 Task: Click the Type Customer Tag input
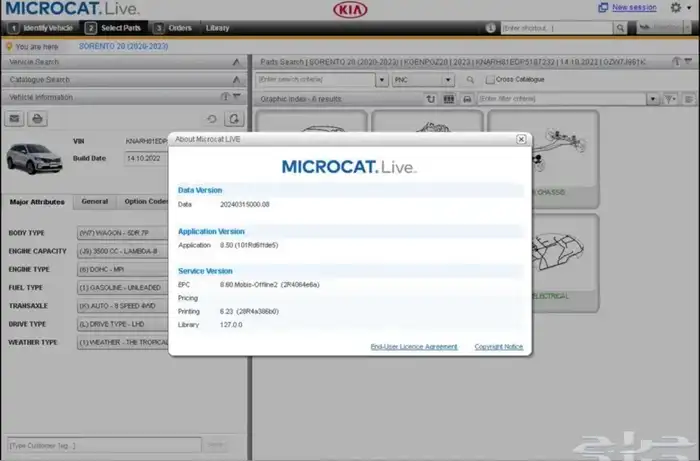(x=104, y=445)
